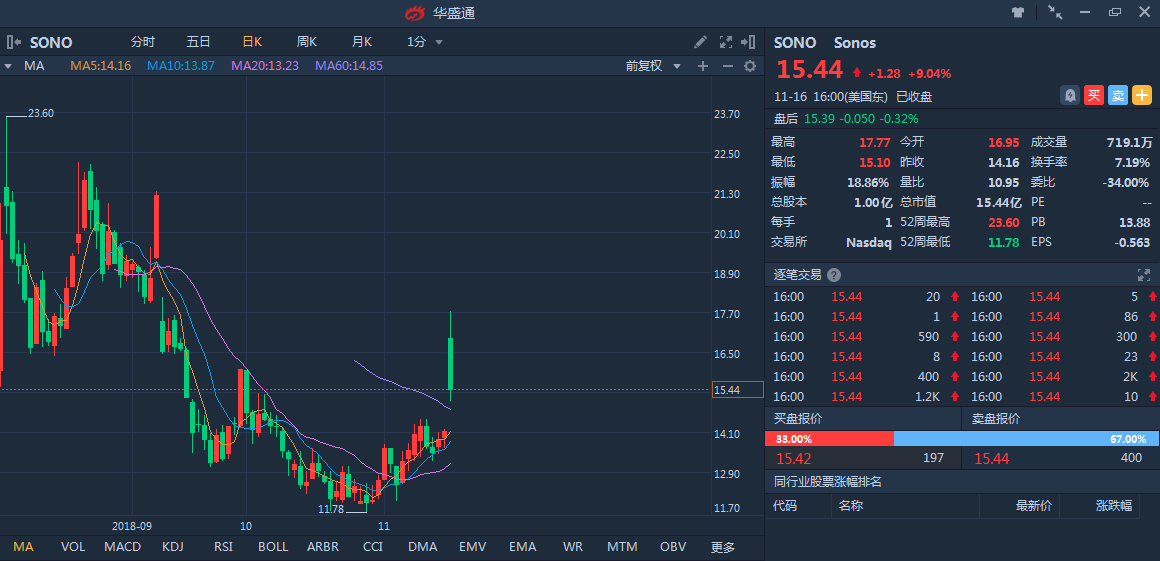The width and height of the screenshot is (1160, 561).
Task: Click the compact mode shrink-arrows icon
Action: pyautogui.click(x=1055, y=12)
